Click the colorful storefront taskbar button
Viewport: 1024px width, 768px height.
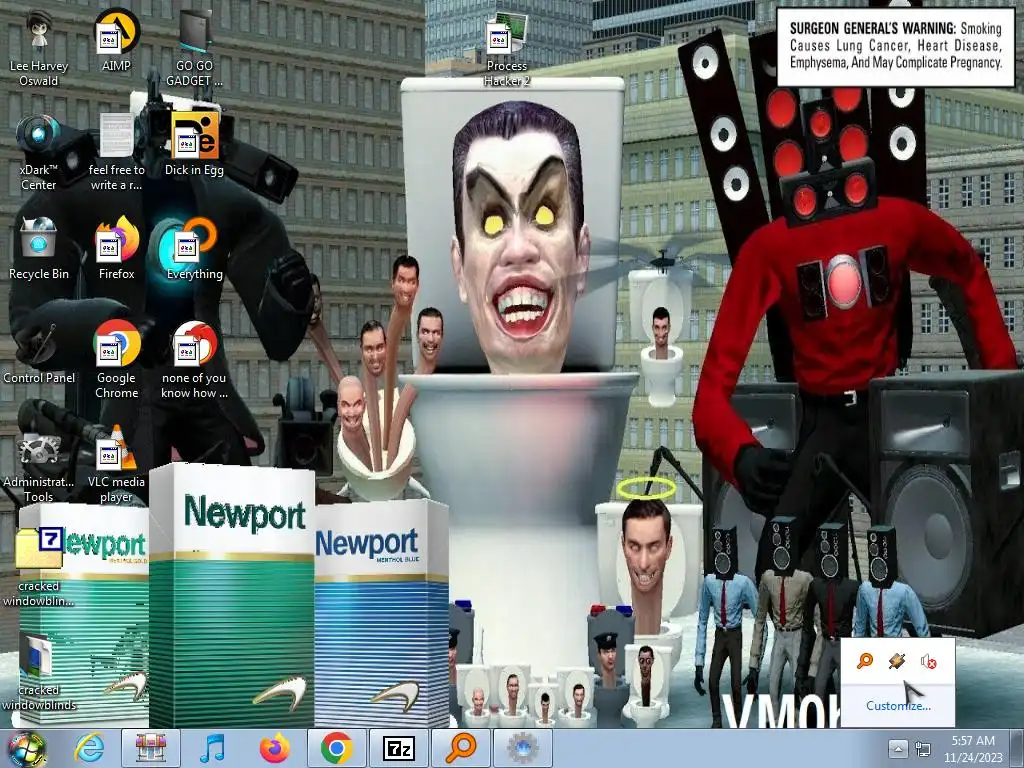[x=151, y=748]
